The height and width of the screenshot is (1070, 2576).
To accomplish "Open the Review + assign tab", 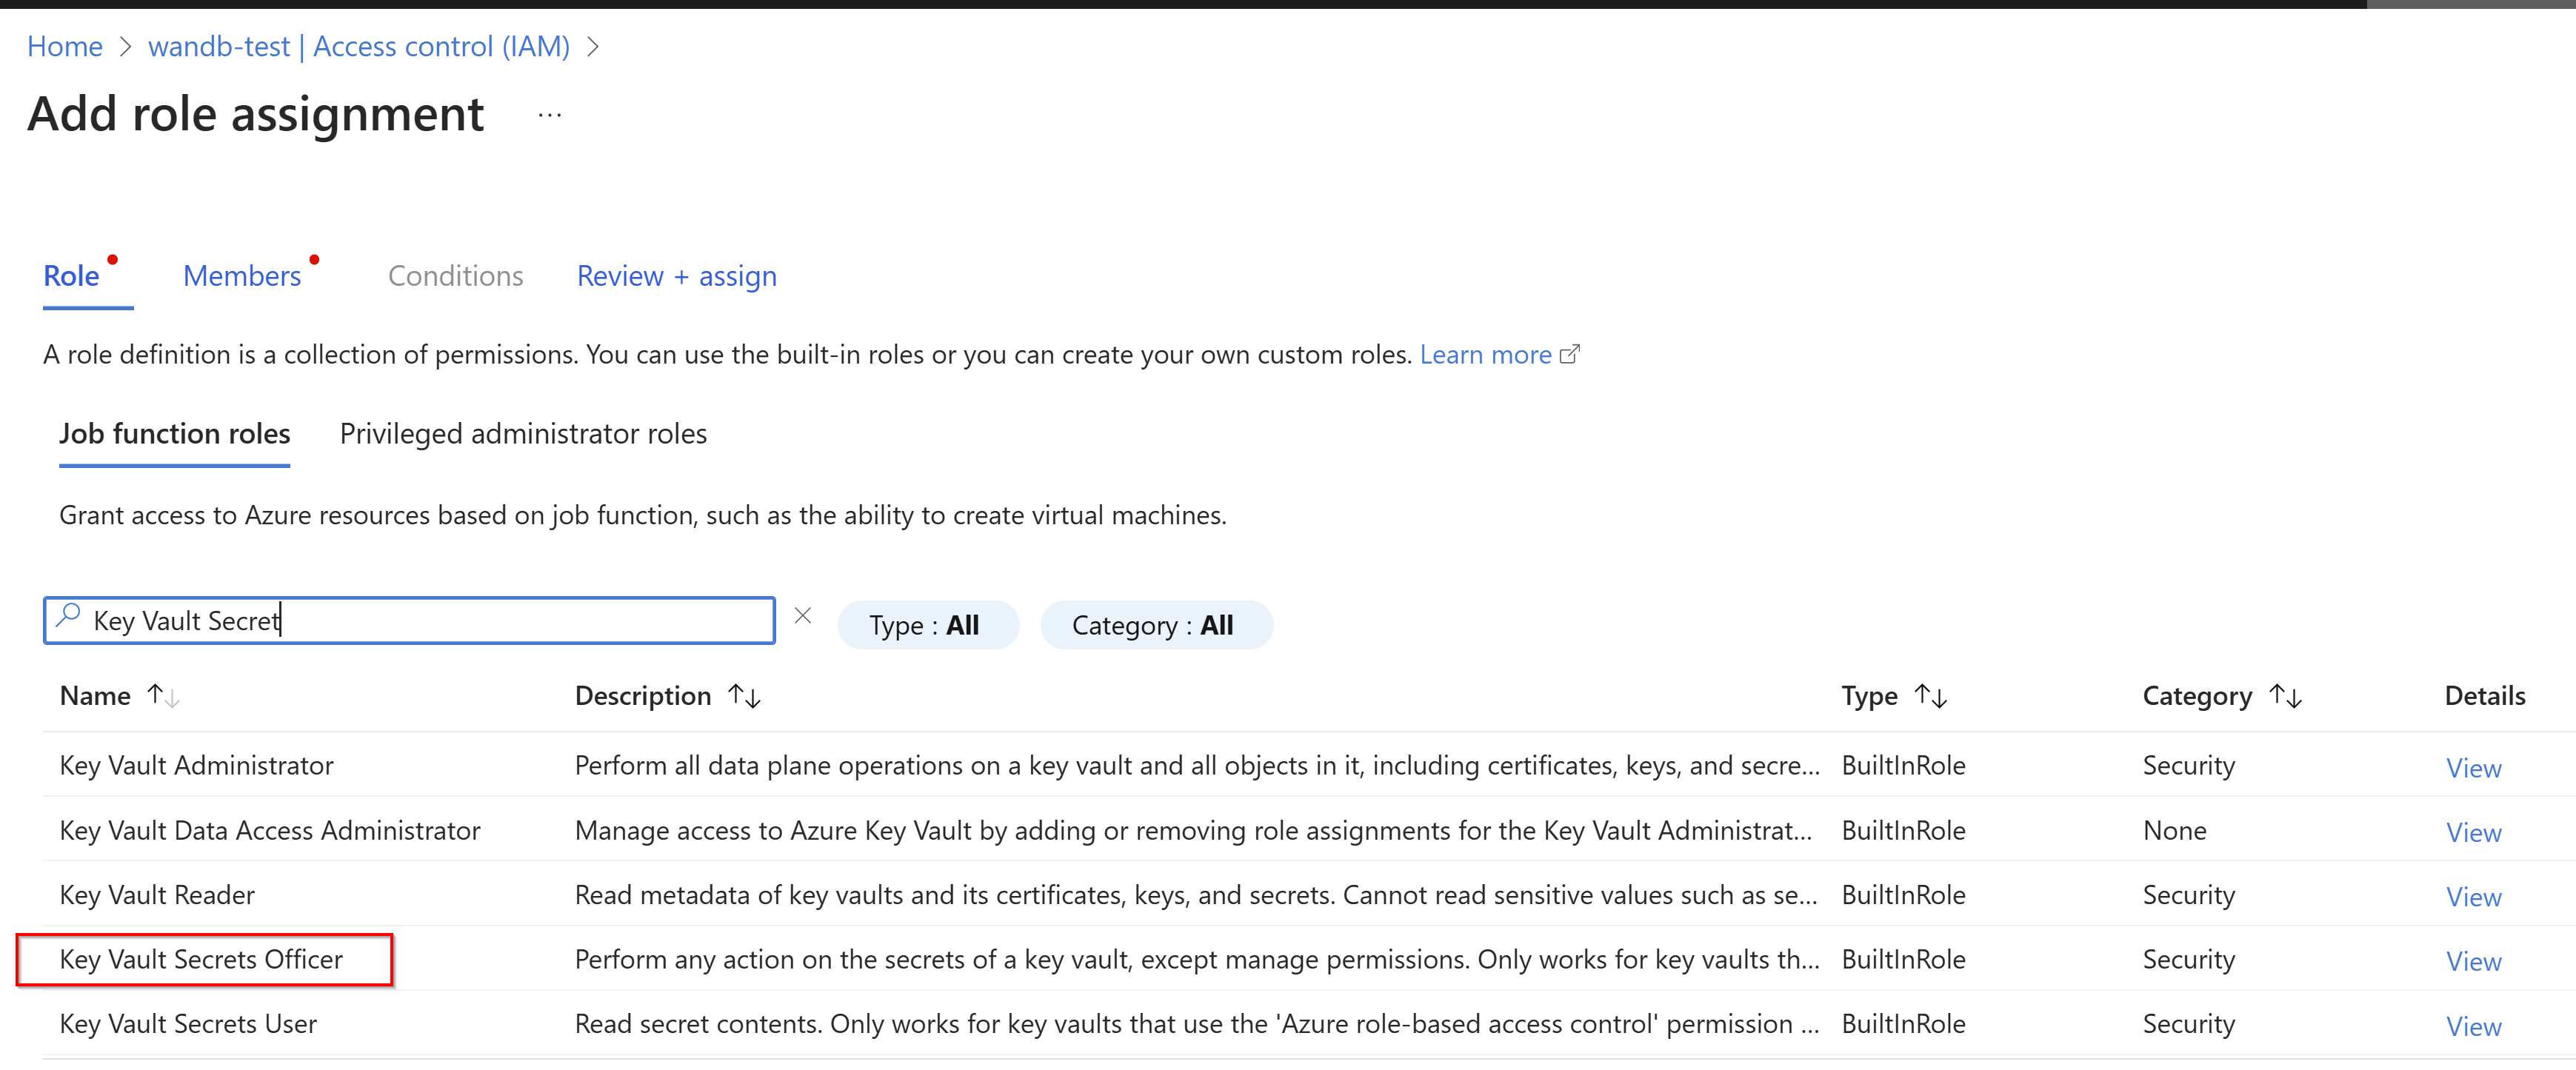I will point(676,276).
